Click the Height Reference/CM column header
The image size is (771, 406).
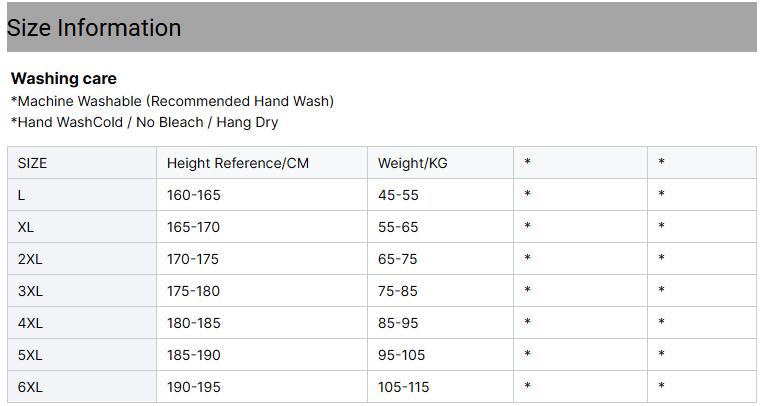[x=262, y=163]
